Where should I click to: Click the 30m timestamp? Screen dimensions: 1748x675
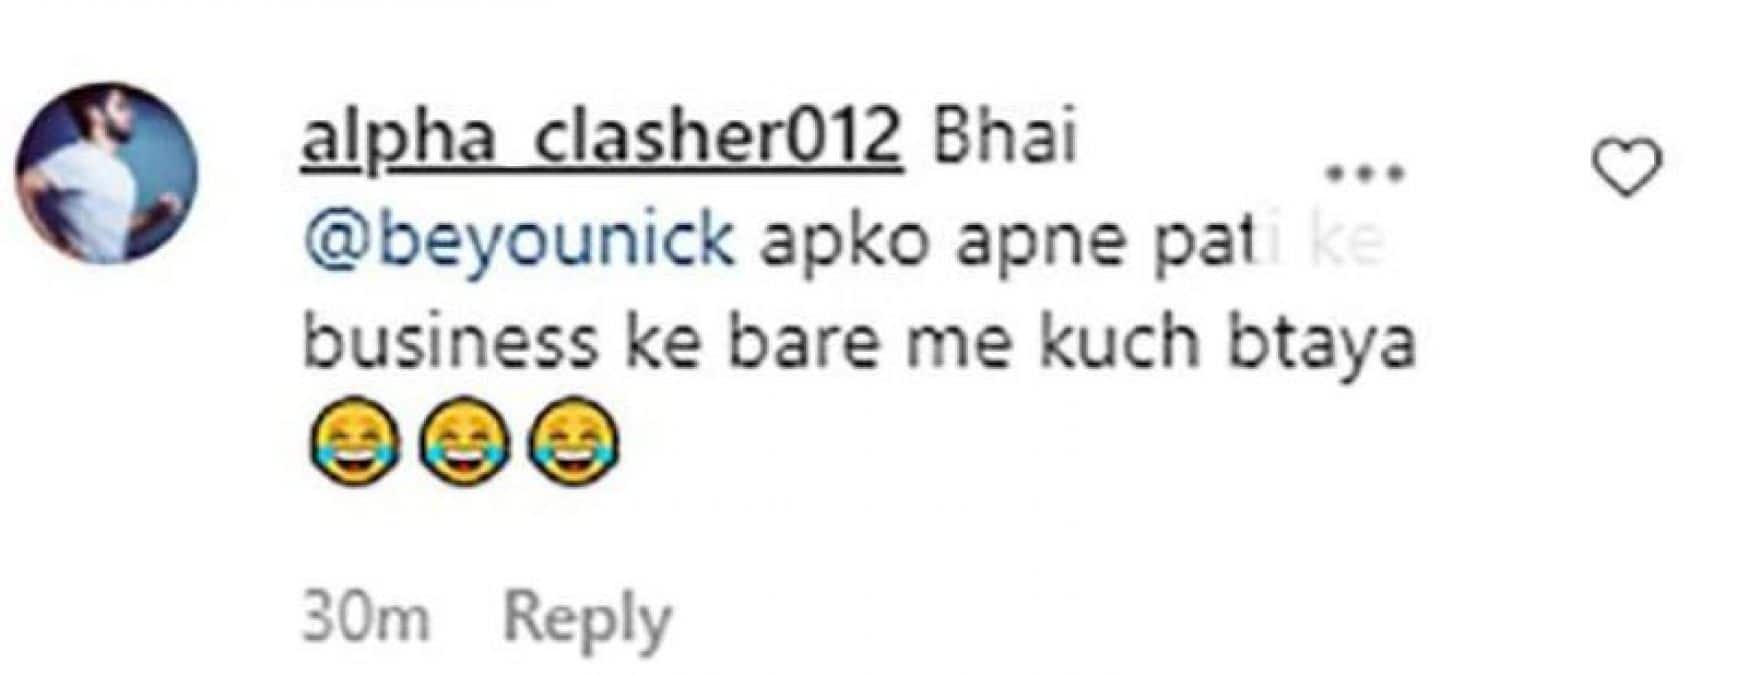(x=366, y=619)
